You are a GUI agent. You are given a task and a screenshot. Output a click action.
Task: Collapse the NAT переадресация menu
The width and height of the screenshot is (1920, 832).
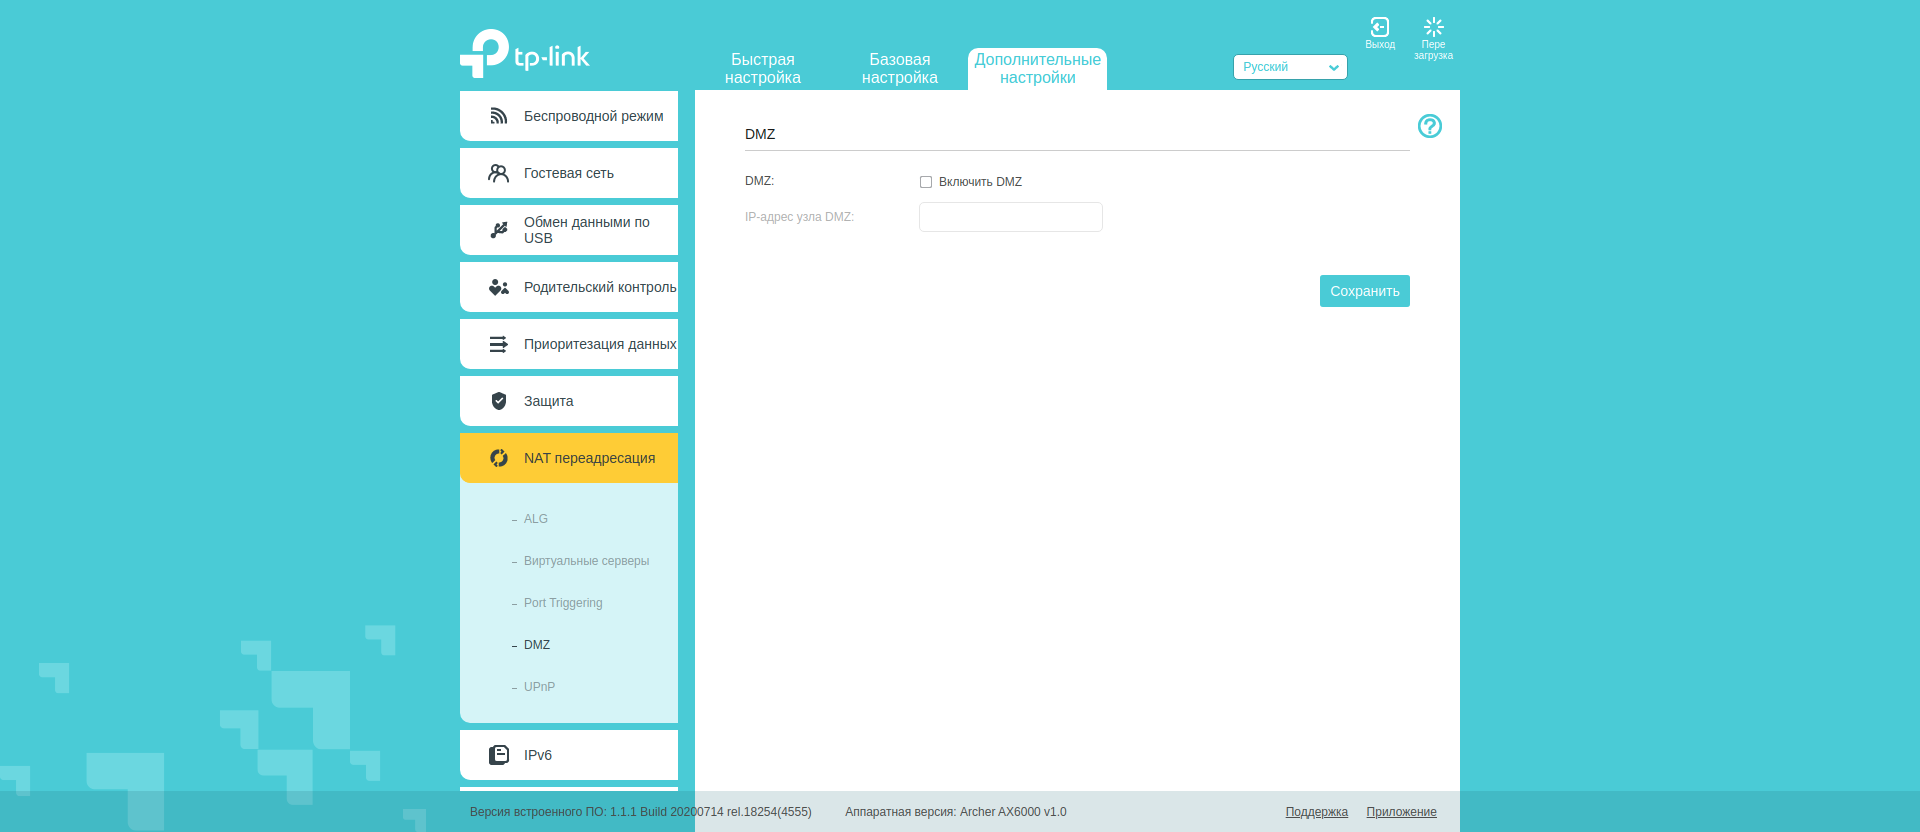pos(569,458)
